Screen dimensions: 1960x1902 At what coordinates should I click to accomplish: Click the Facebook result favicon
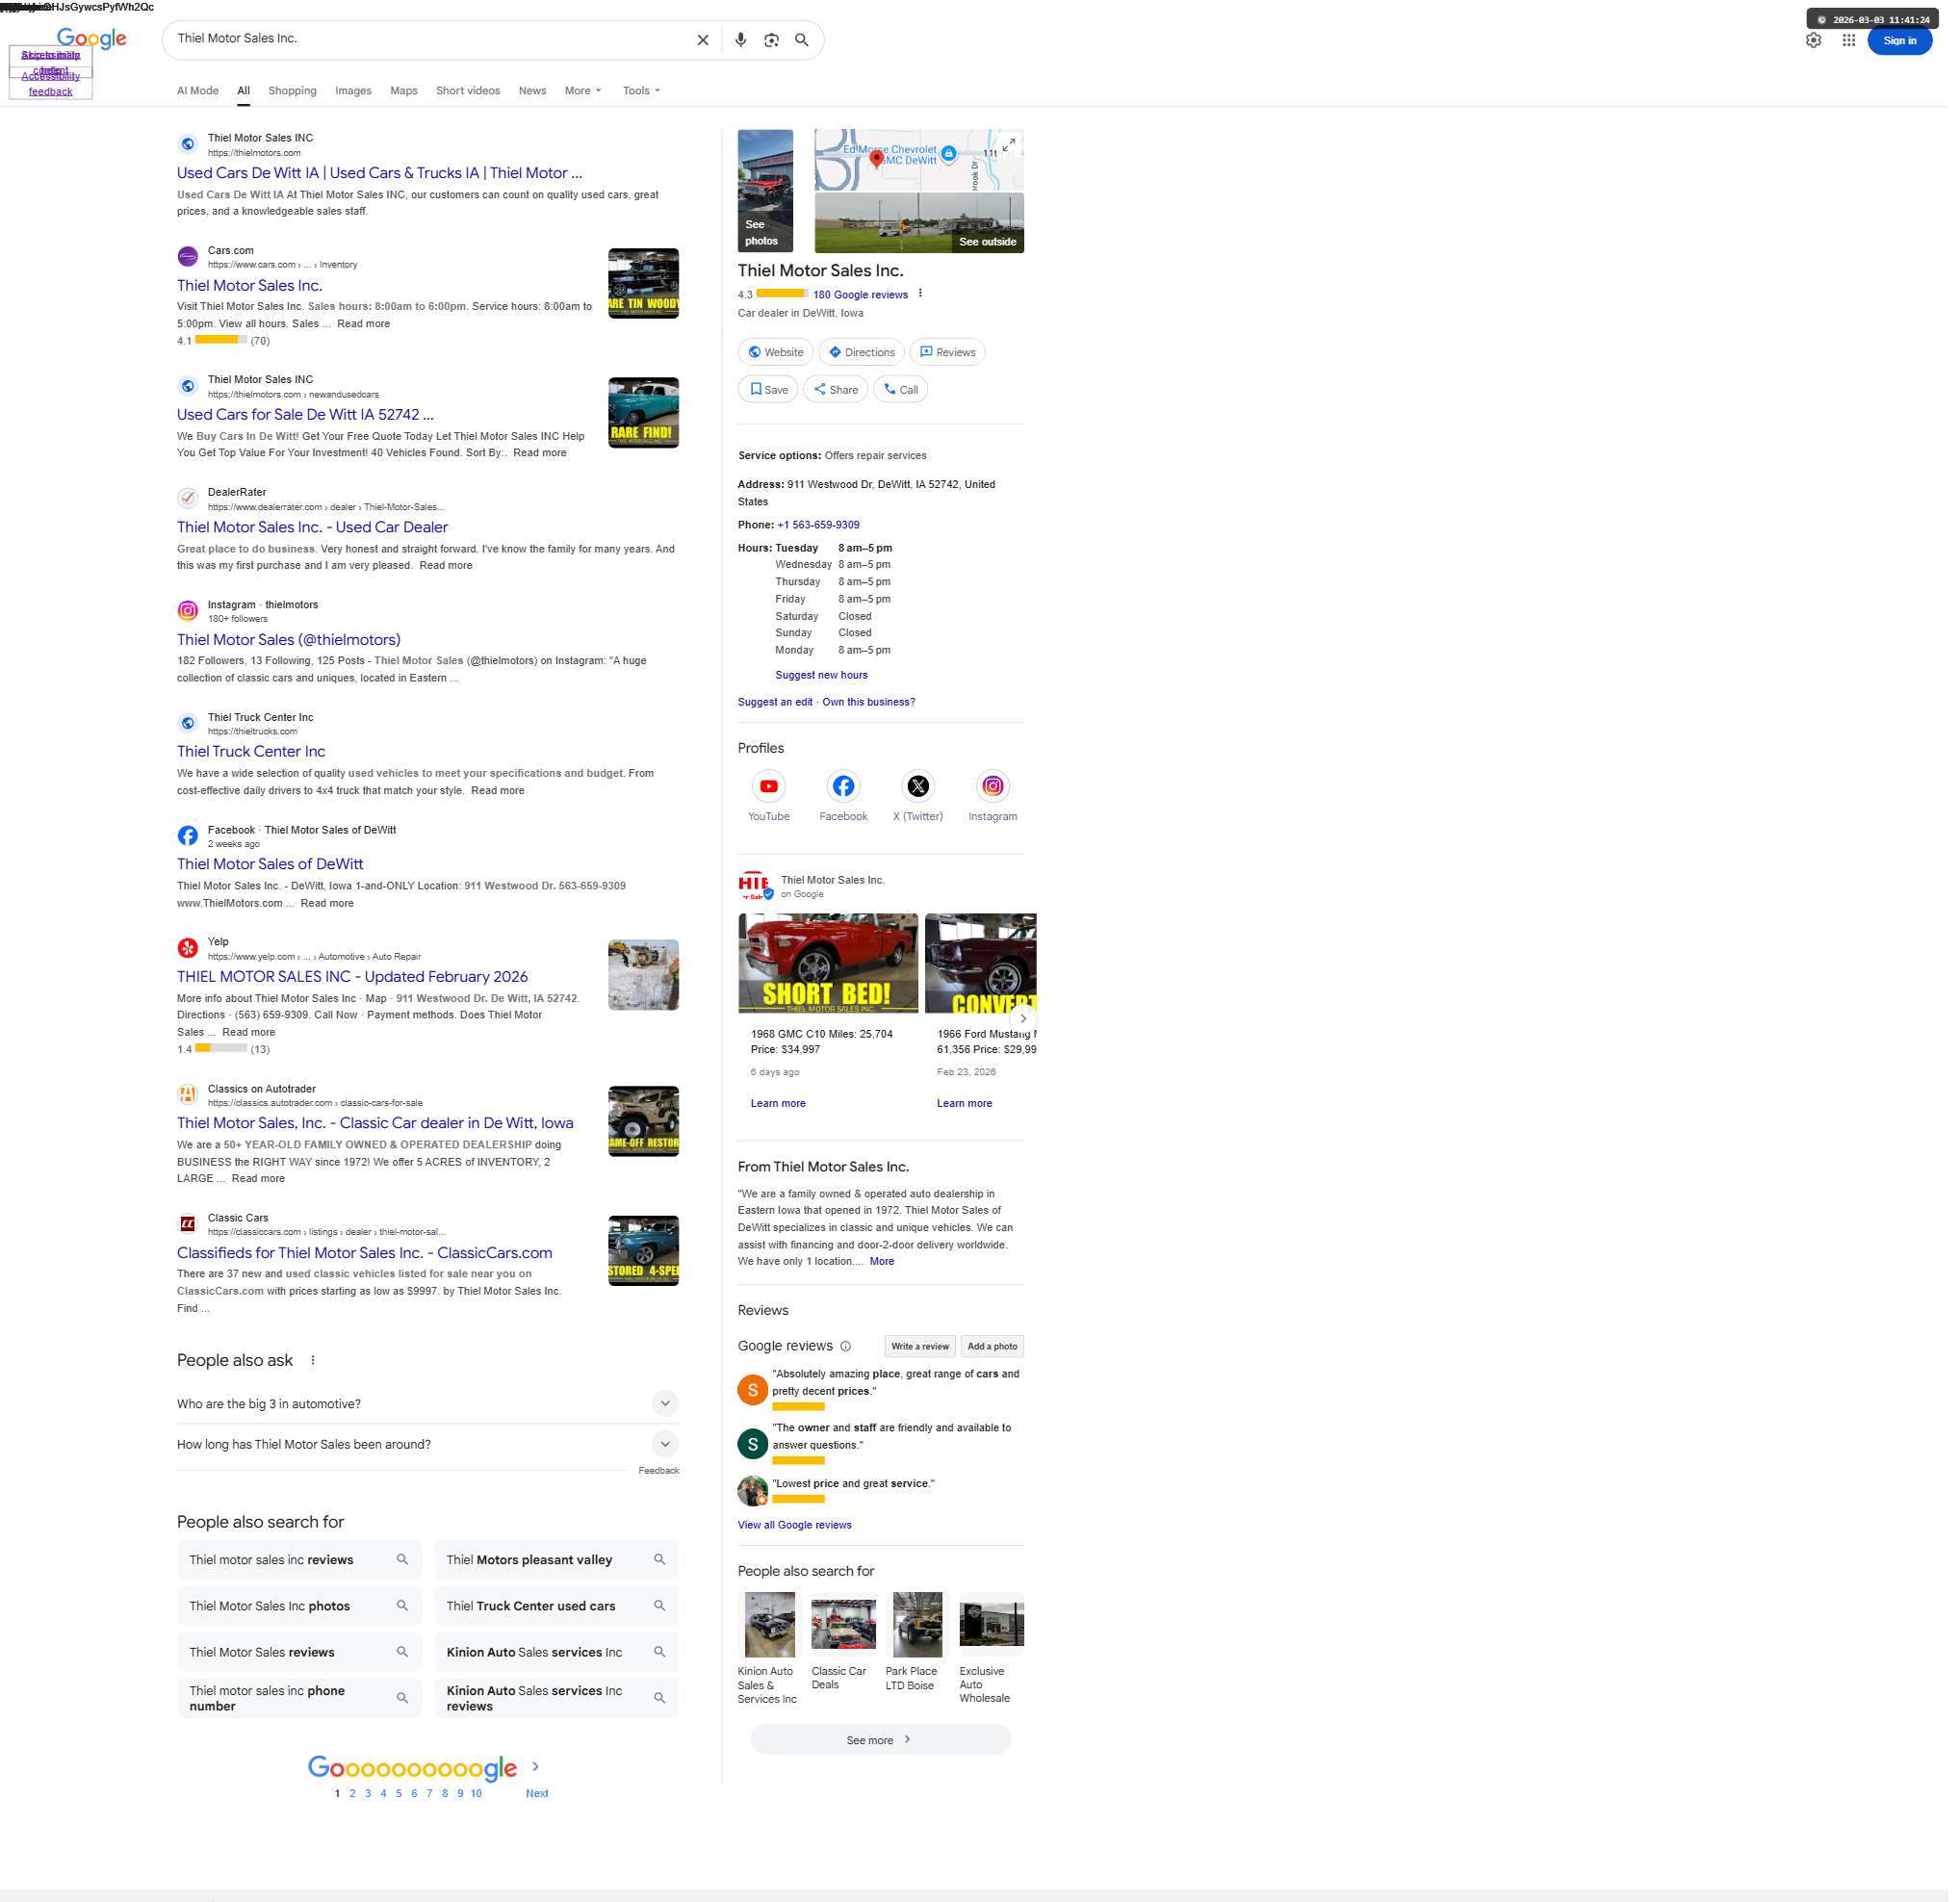point(187,836)
